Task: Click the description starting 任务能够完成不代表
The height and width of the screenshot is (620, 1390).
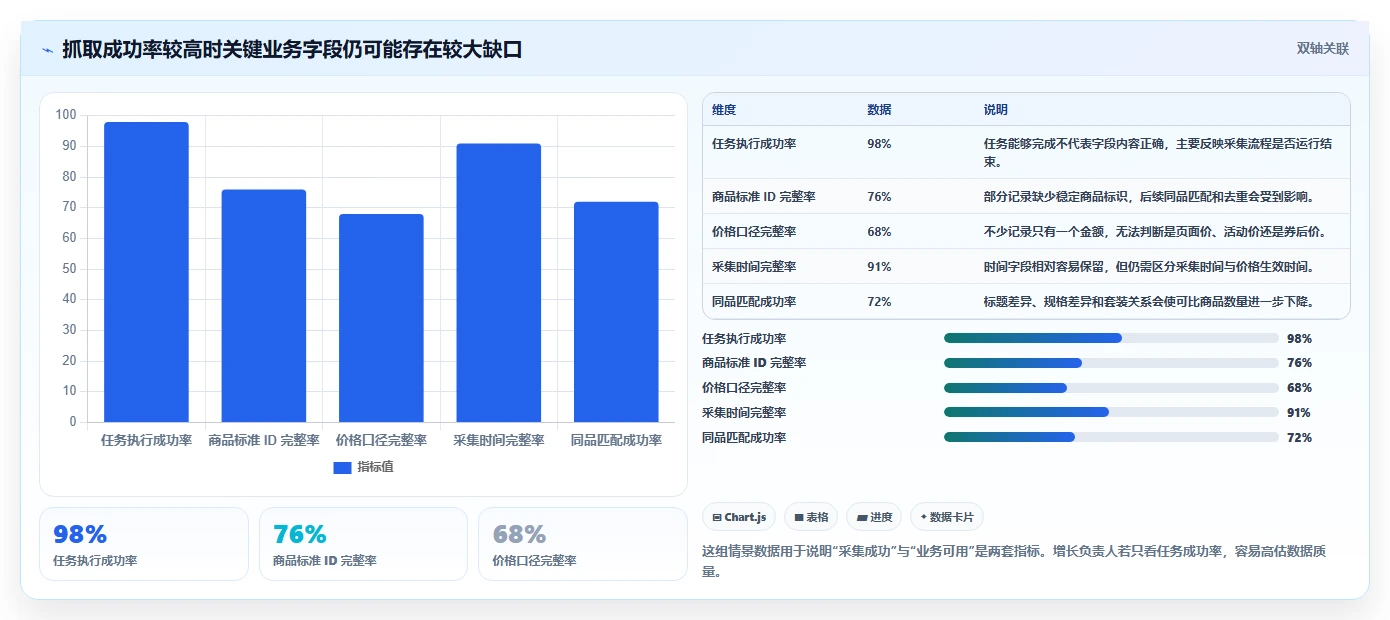Action: (1158, 152)
